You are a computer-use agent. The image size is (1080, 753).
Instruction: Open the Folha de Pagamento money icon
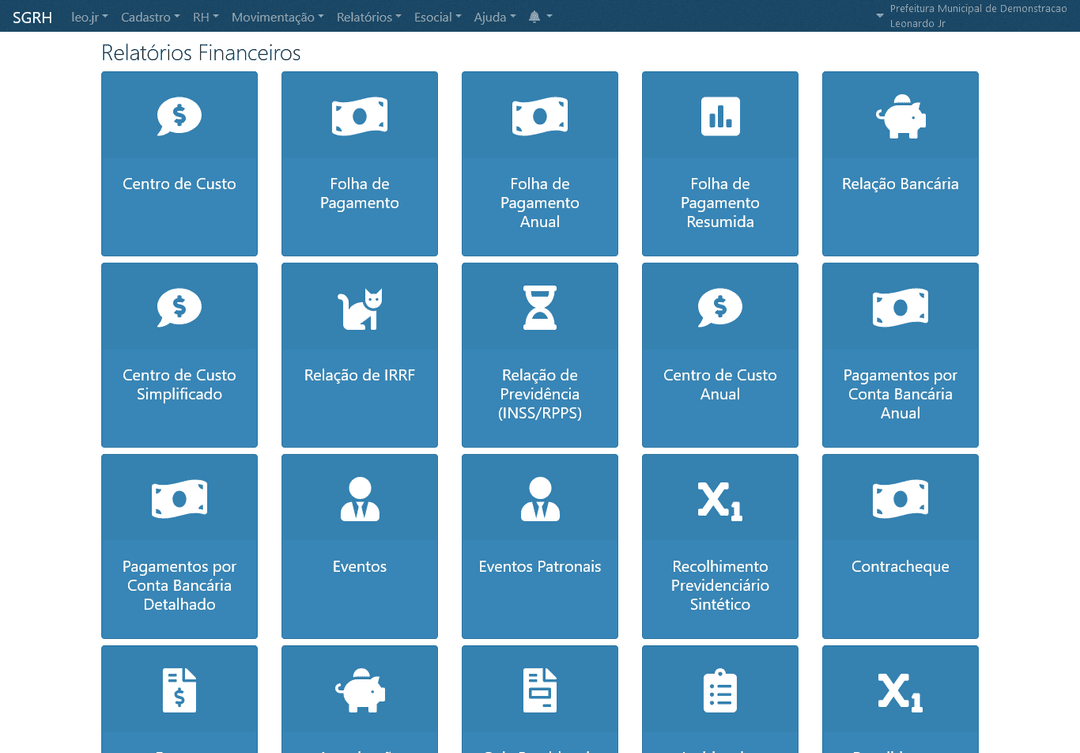[x=360, y=116]
